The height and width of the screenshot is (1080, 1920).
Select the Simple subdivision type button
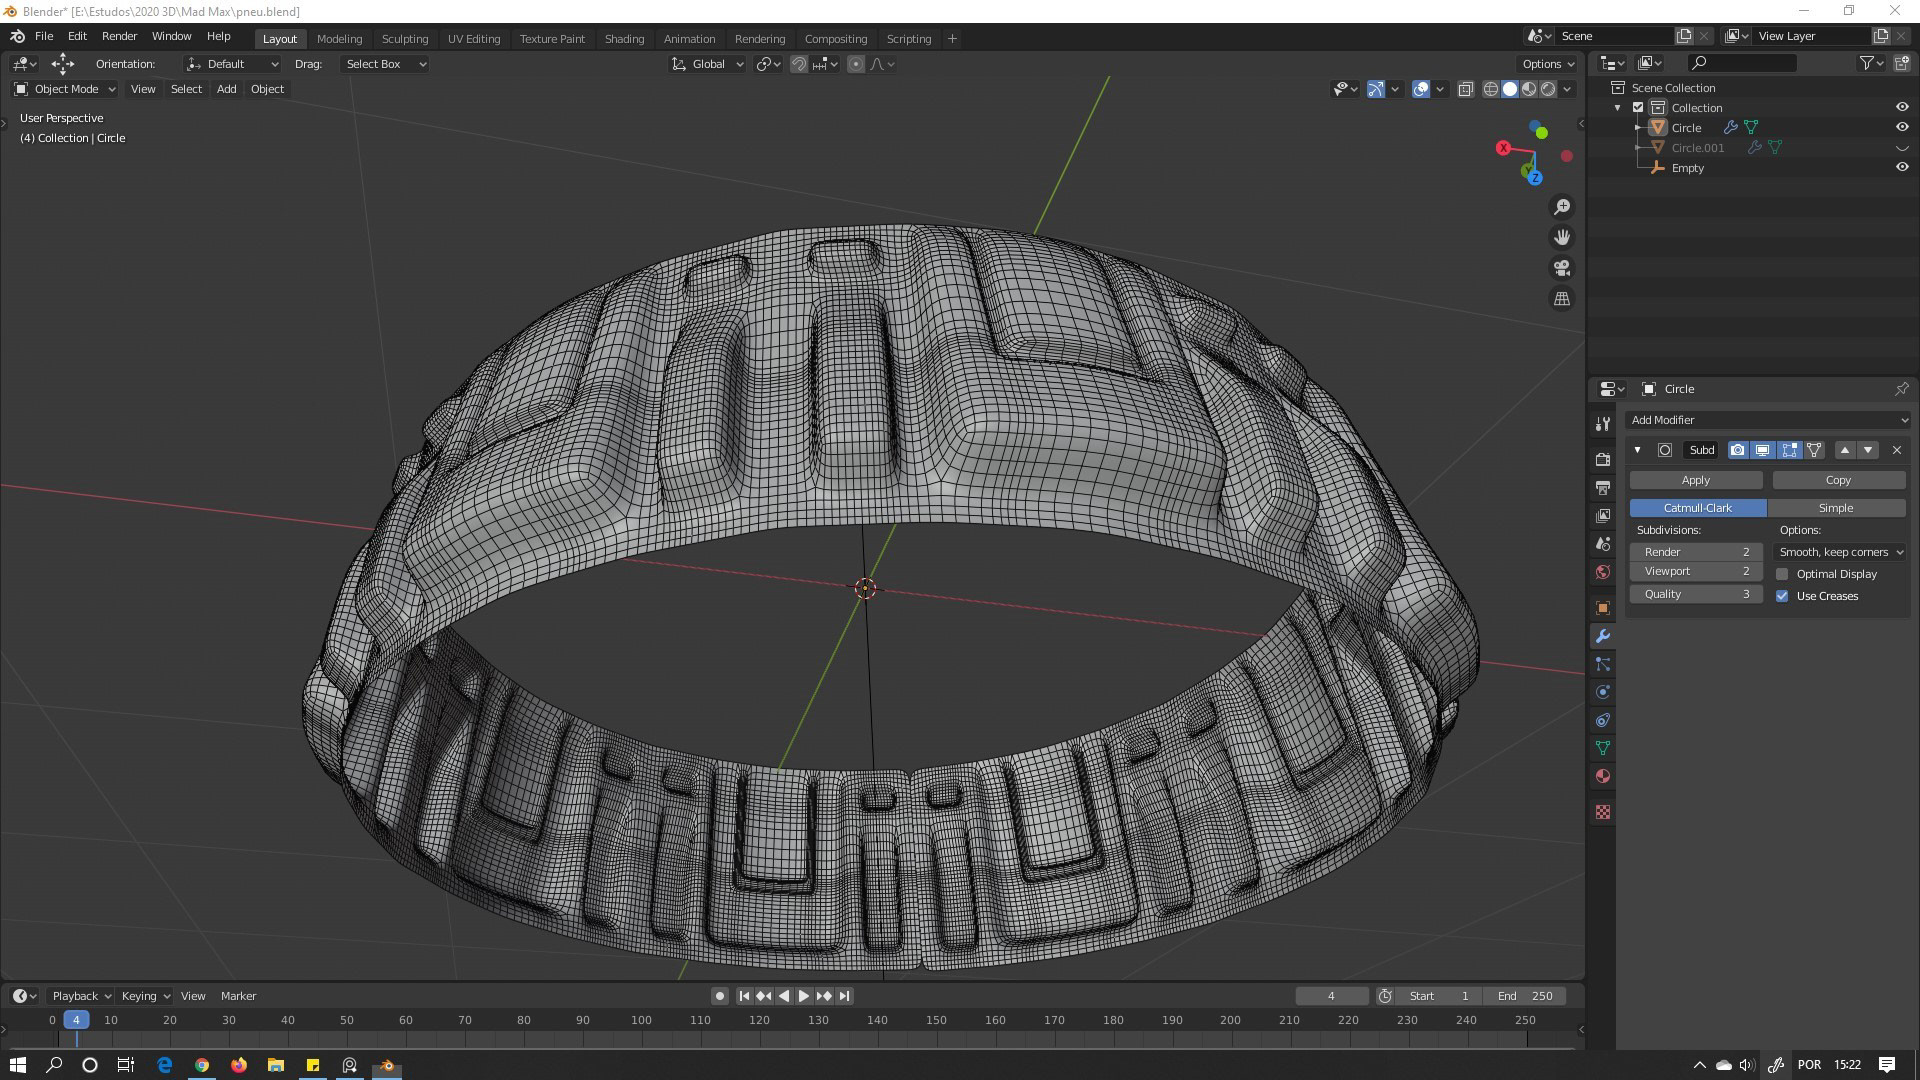coord(1835,508)
